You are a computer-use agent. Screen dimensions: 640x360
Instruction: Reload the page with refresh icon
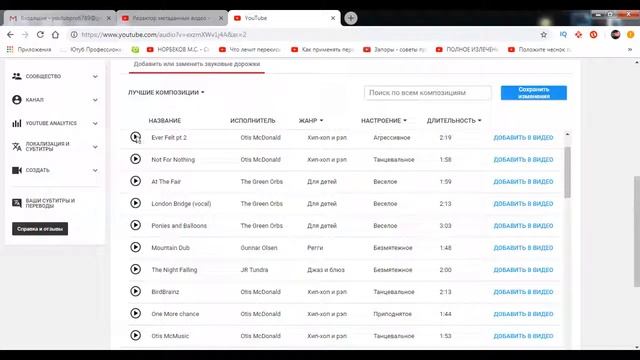click(x=40, y=35)
